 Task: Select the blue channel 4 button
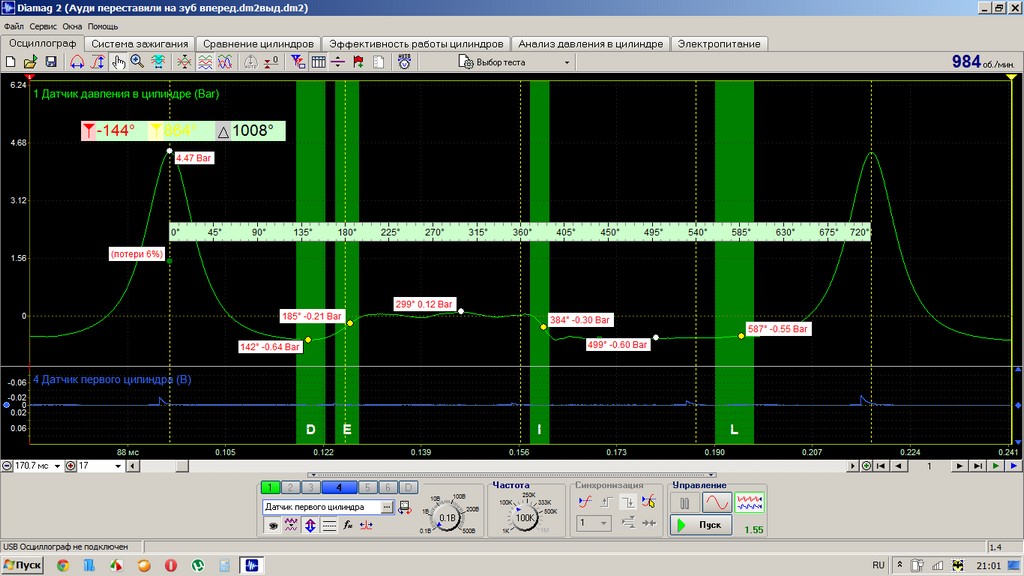[x=339, y=487]
